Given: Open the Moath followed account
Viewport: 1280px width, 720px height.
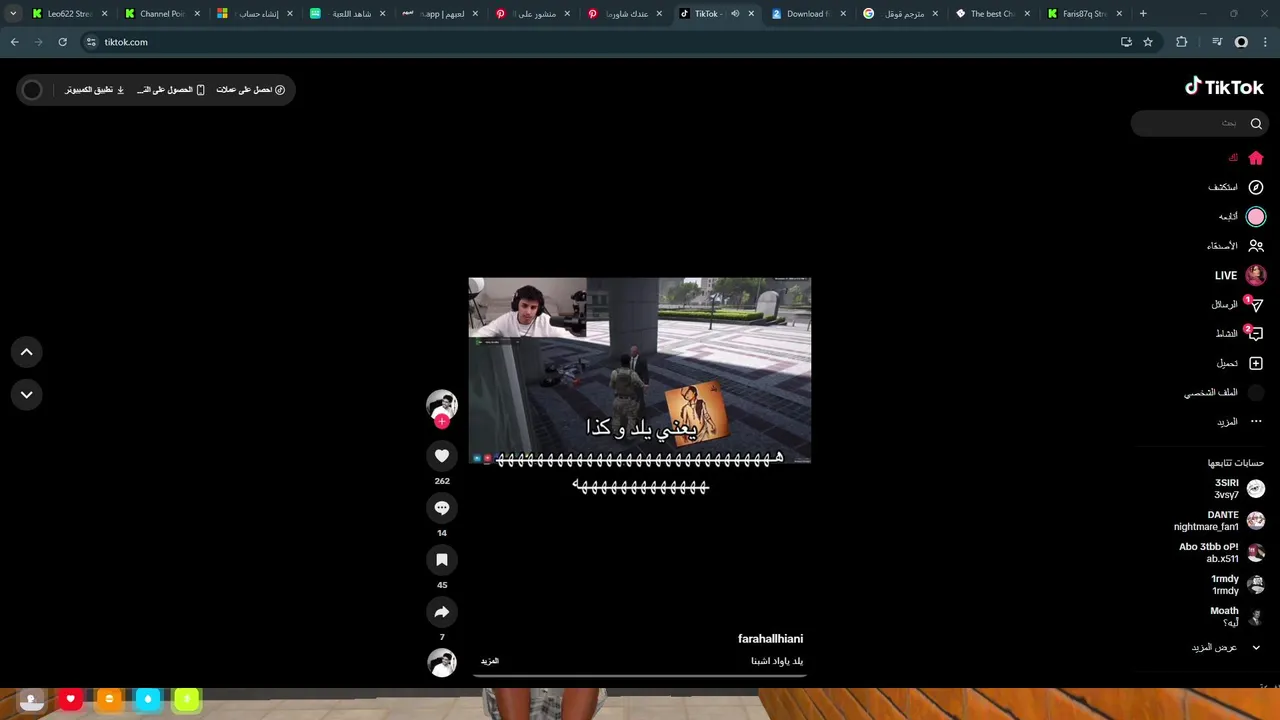Looking at the screenshot, I should click(1238, 617).
